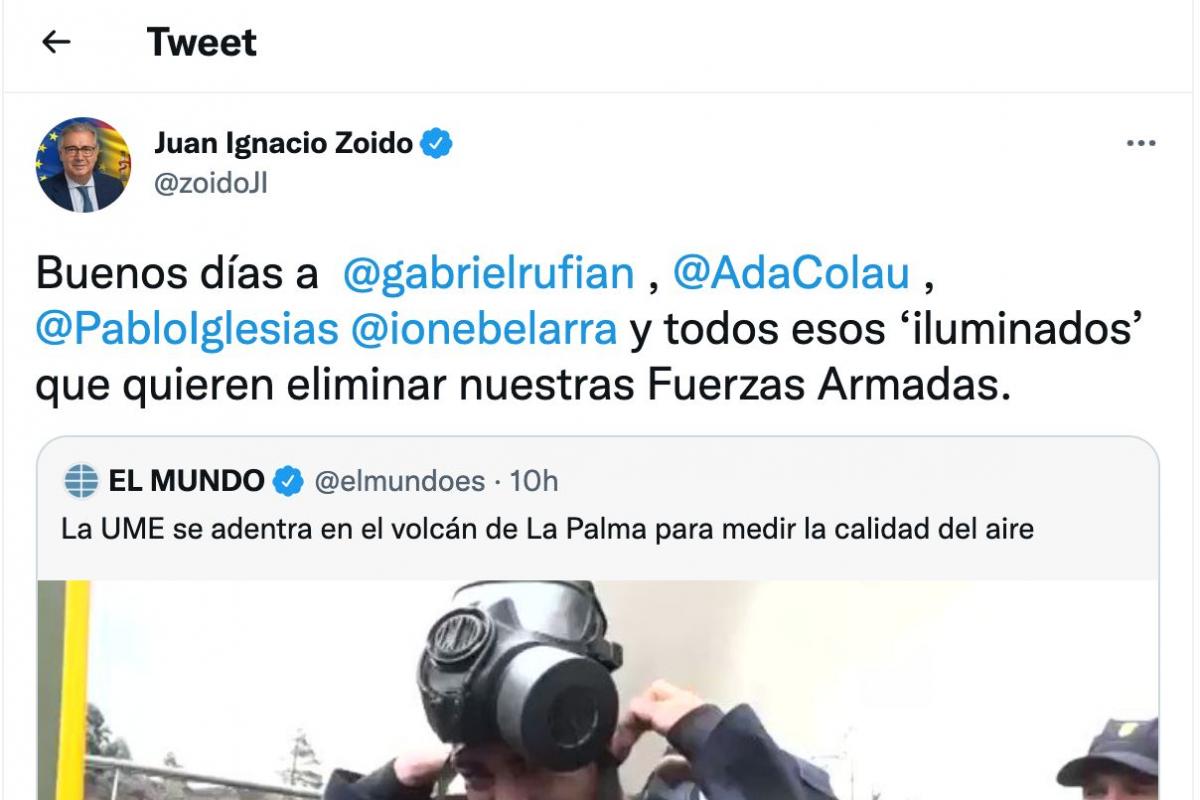This screenshot has width=1200, height=800.
Task: Select the @PabloIglesias mention
Action: pyautogui.click(x=187, y=329)
